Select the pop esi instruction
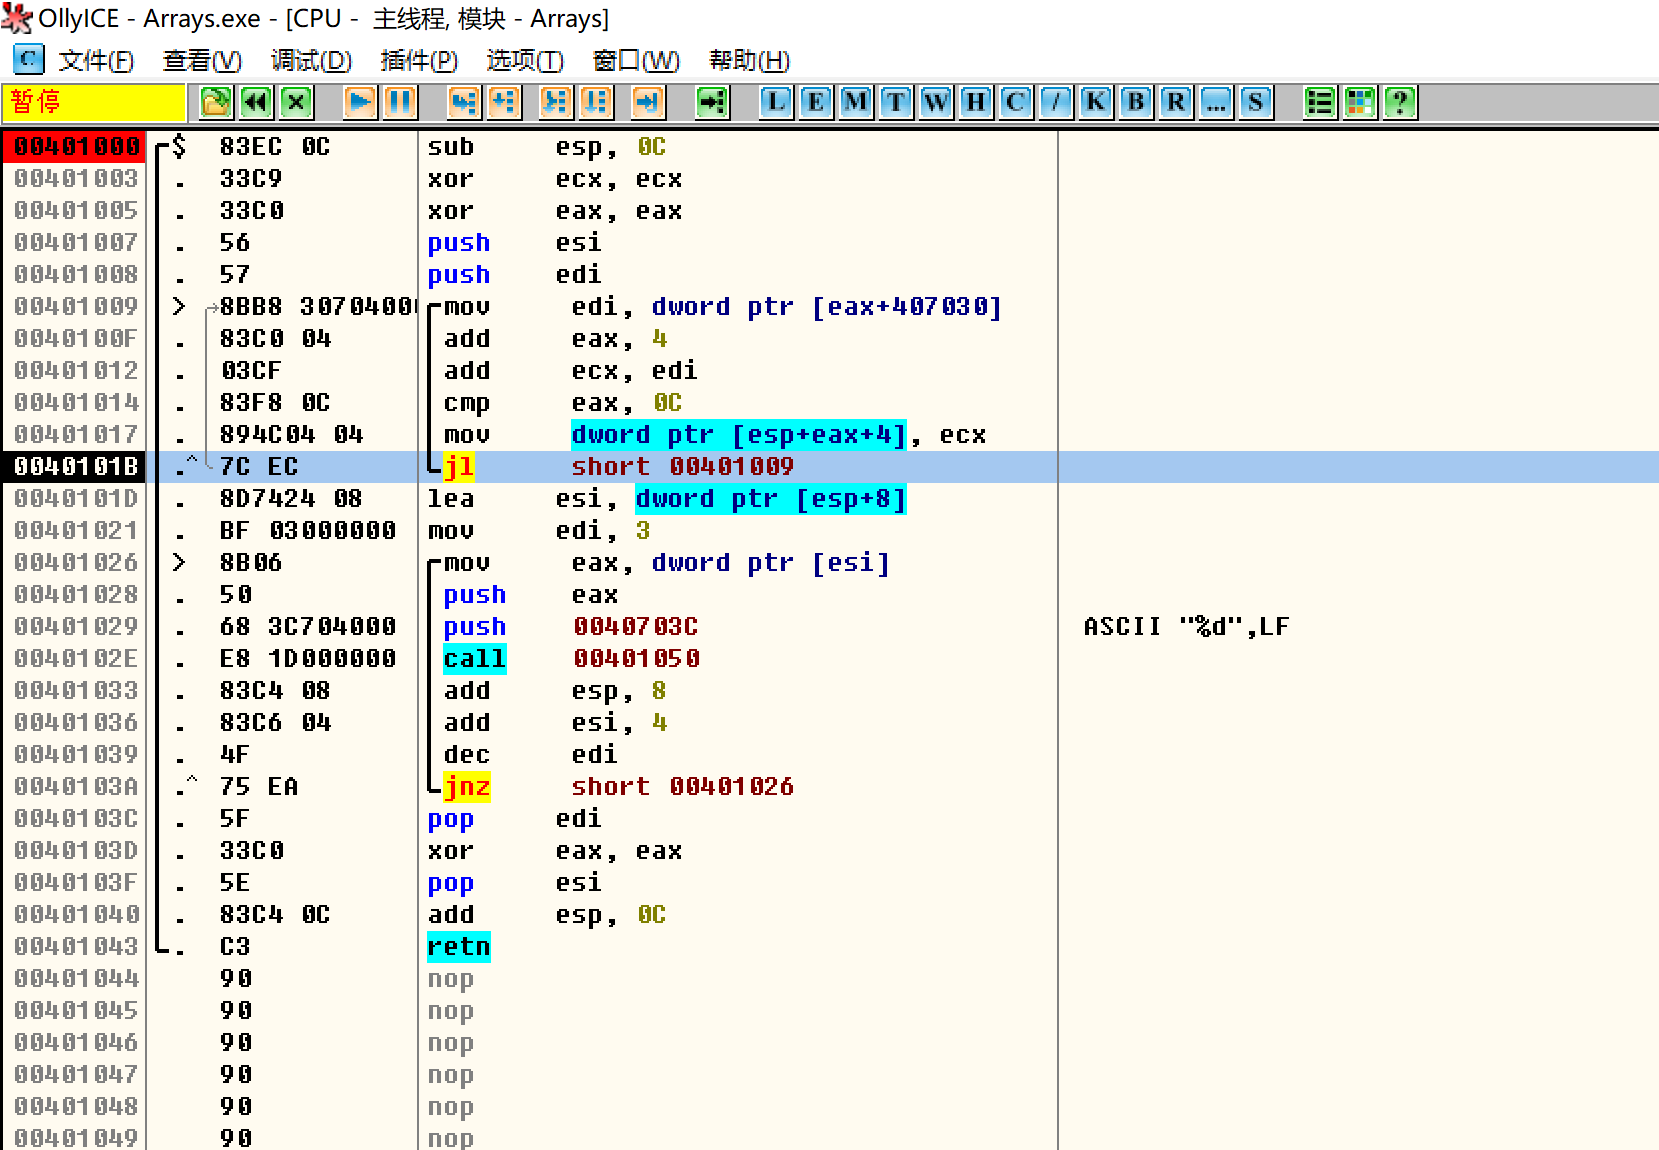This screenshot has height=1150, width=1659. tap(514, 883)
